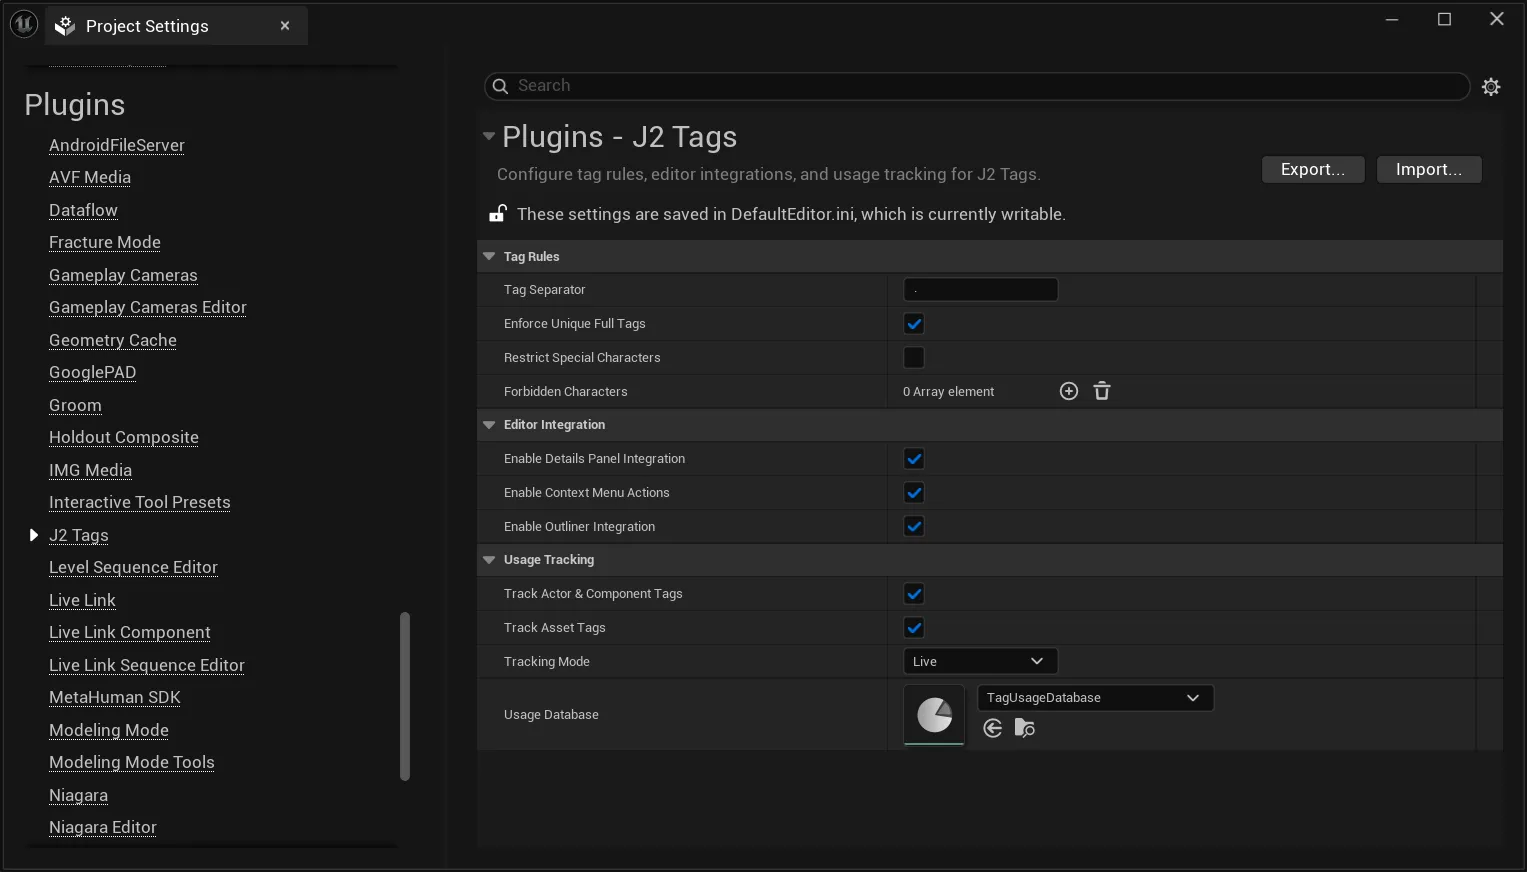Open the settings gear next to search

click(1491, 87)
